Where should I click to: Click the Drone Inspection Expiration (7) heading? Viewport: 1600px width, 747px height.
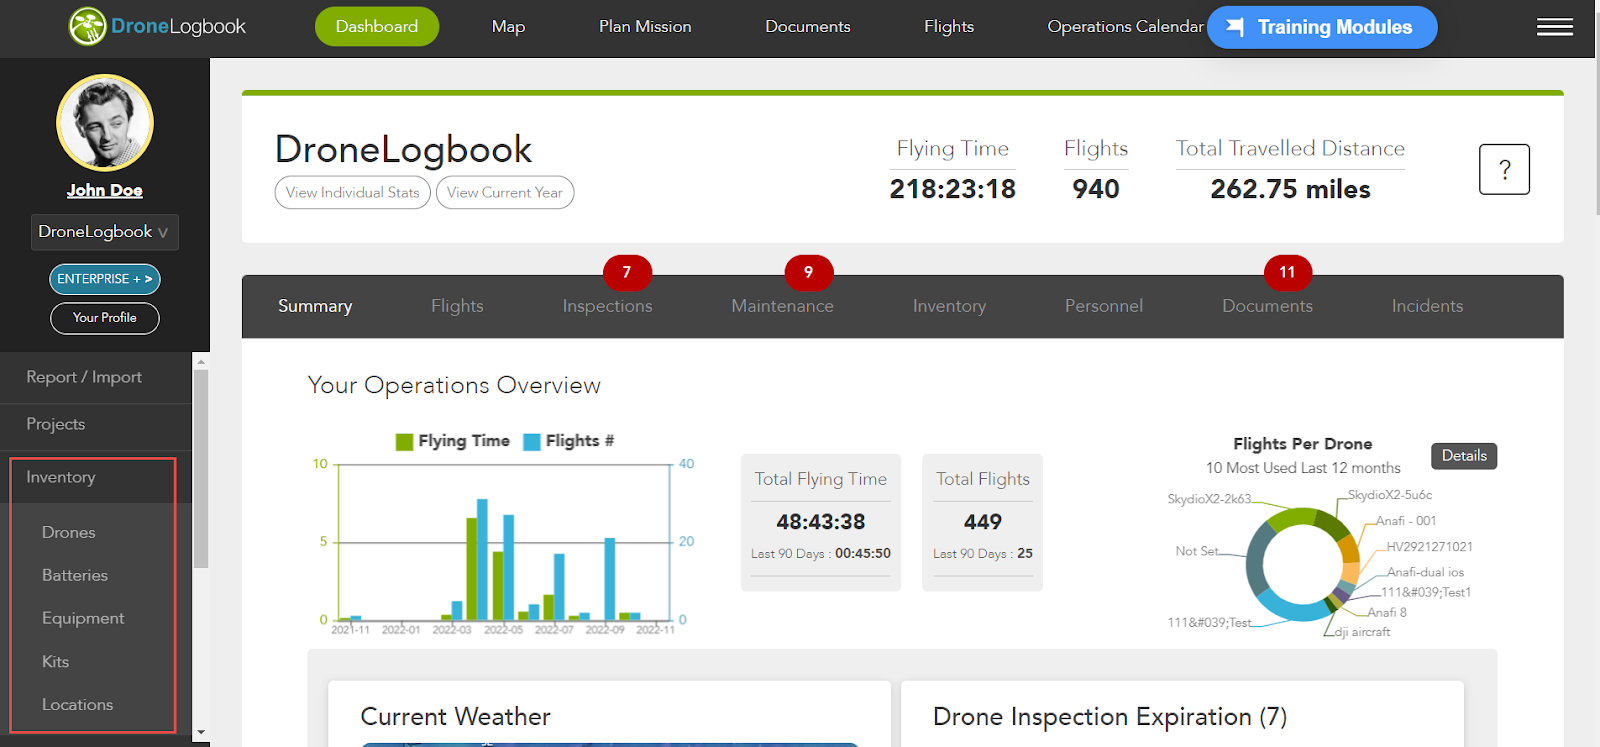[x=1110, y=717]
